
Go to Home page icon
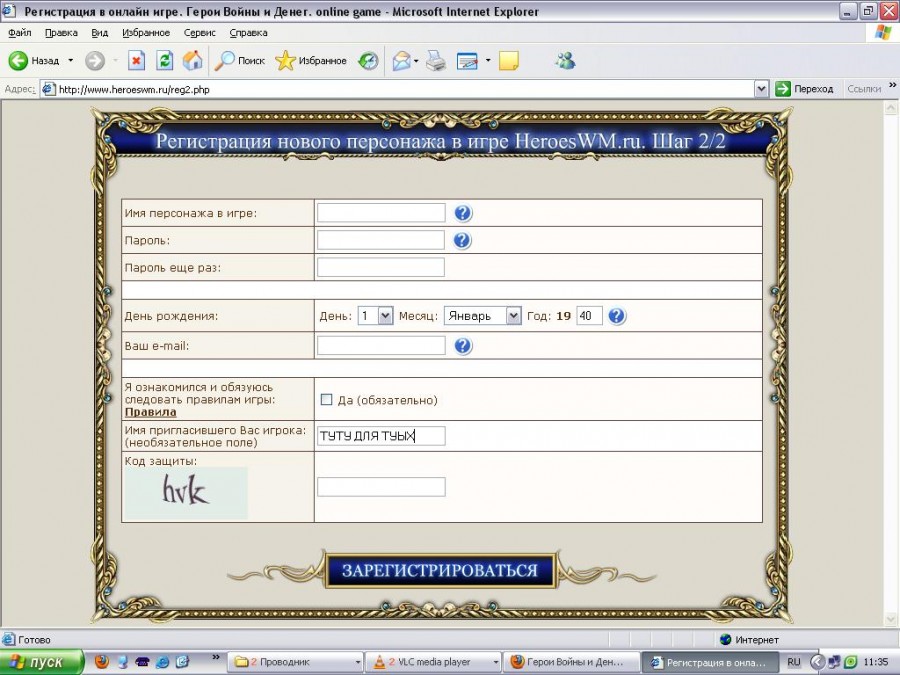coord(193,60)
